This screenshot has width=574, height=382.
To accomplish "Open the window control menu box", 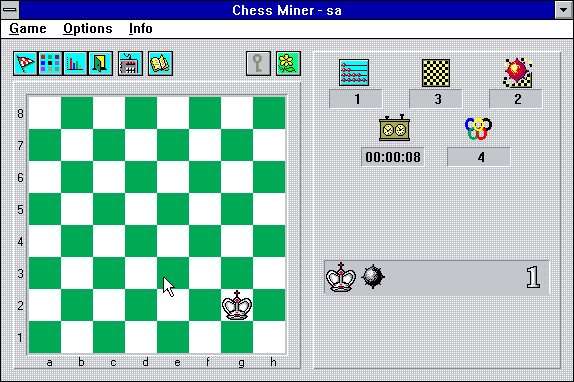I will [x=10, y=10].
